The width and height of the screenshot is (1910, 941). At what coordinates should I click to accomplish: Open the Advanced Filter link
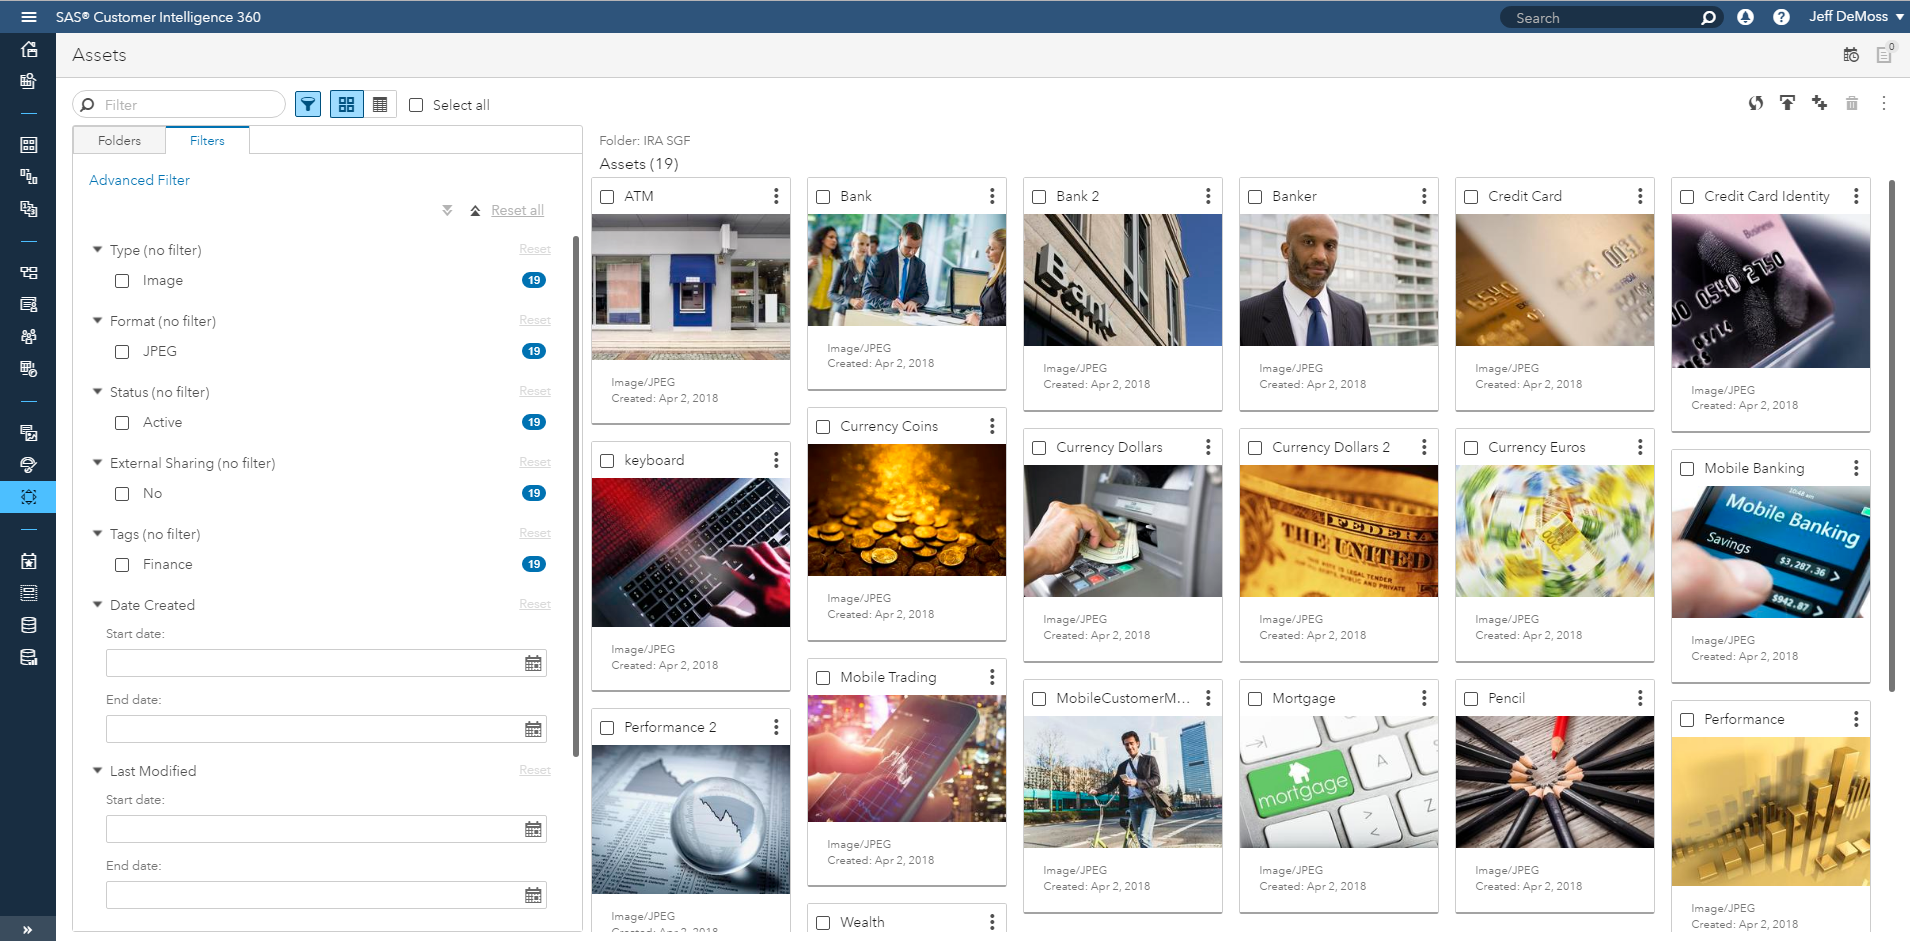[139, 180]
